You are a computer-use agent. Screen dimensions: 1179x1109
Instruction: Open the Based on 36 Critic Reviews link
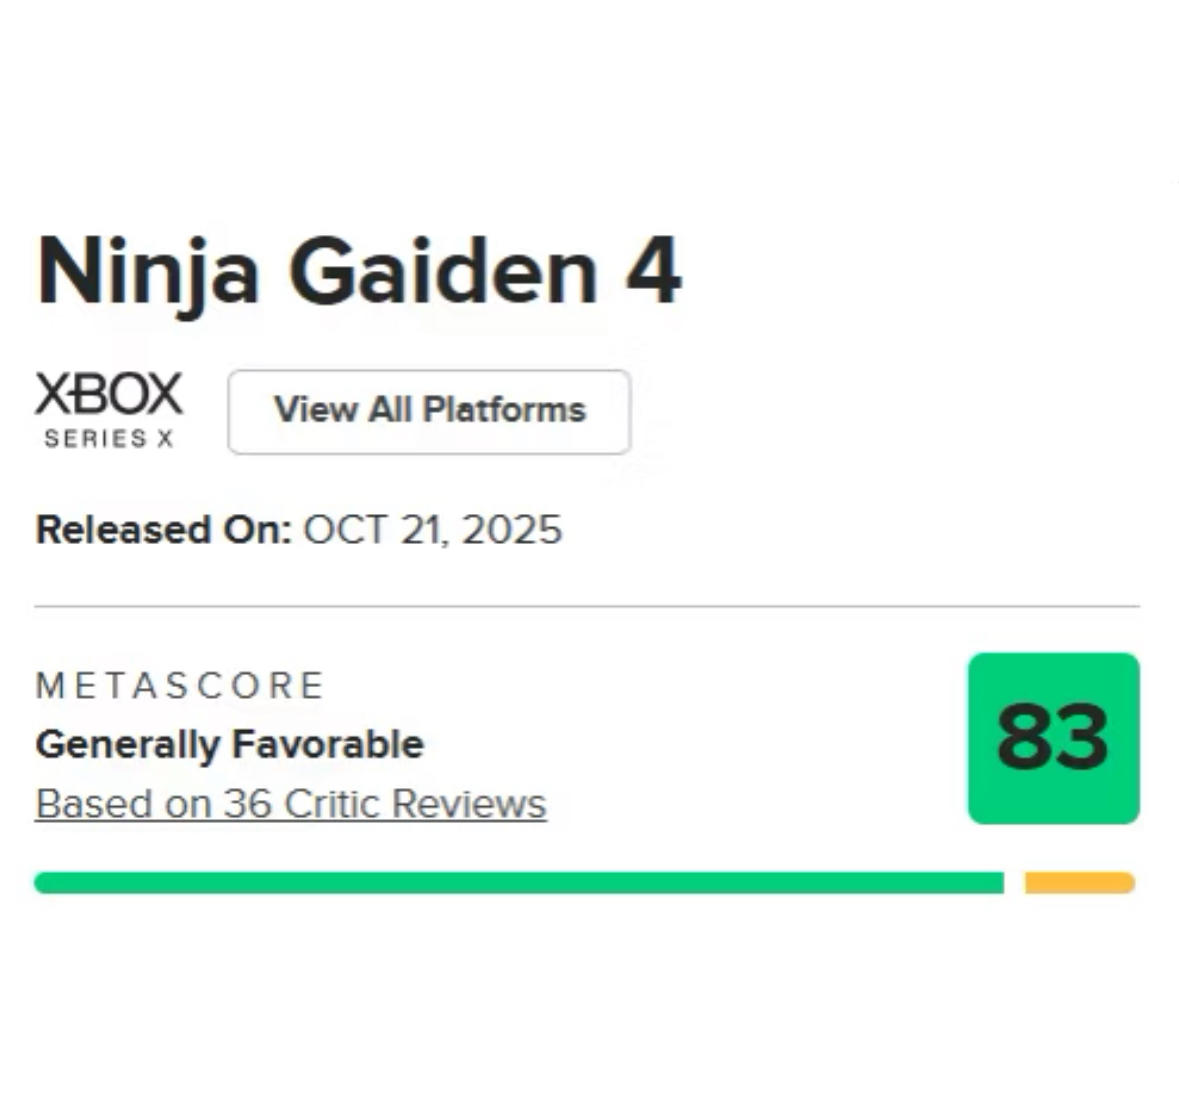coord(290,804)
